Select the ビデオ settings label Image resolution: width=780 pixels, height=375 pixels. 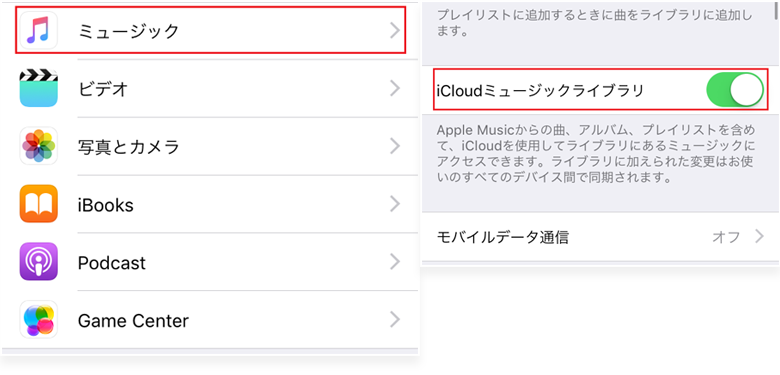103,89
